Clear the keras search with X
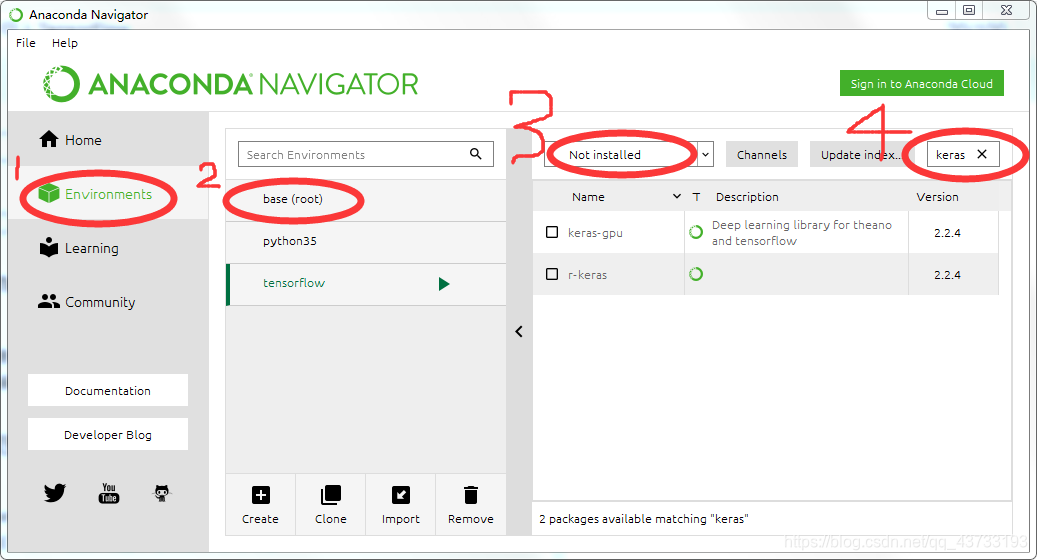 (x=982, y=154)
